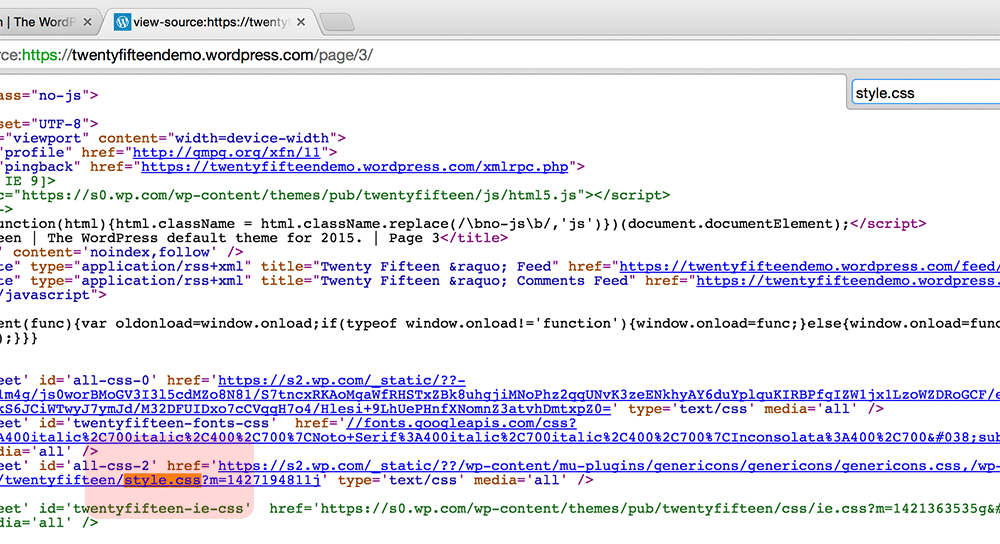
Task: Click the "no-js" class value
Action: (60, 96)
